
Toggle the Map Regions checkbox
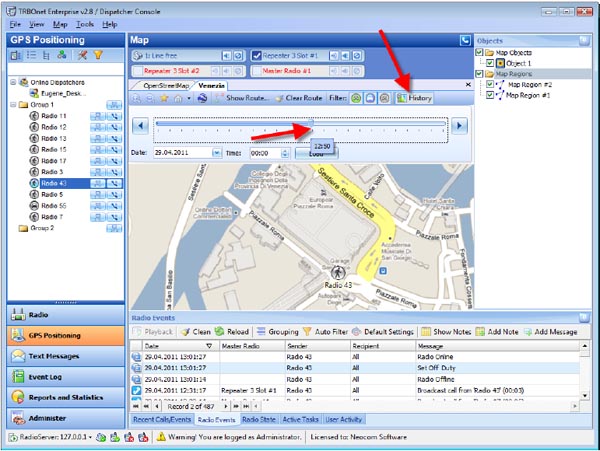point(479,73)
